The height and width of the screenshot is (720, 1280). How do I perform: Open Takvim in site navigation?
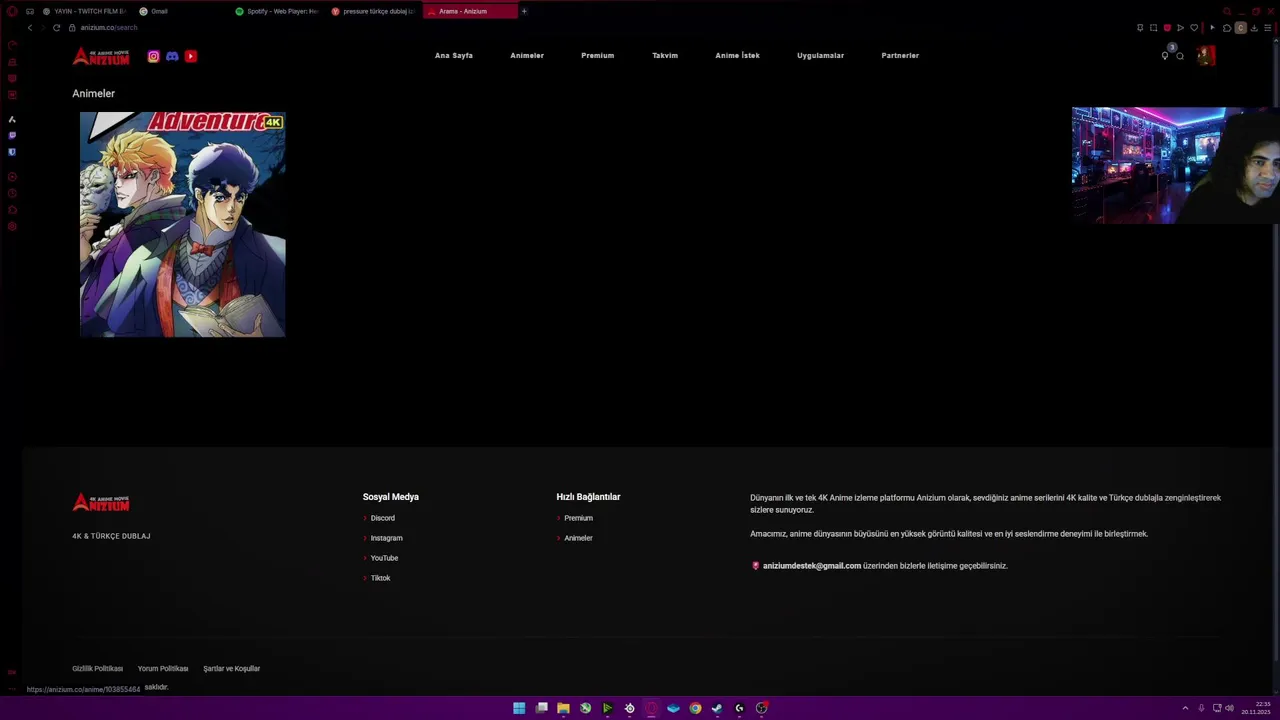click(665, 56)
